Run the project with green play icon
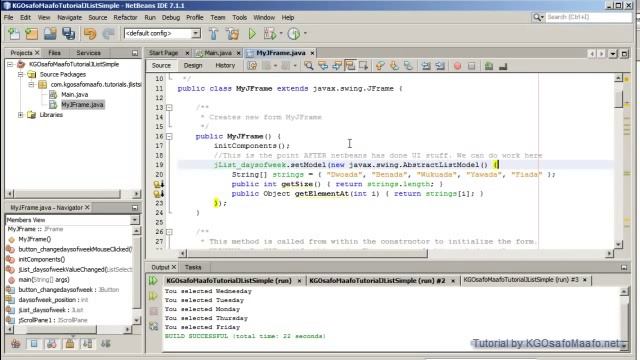The width and height of the screenshot is (640, 360). [252, 33]
